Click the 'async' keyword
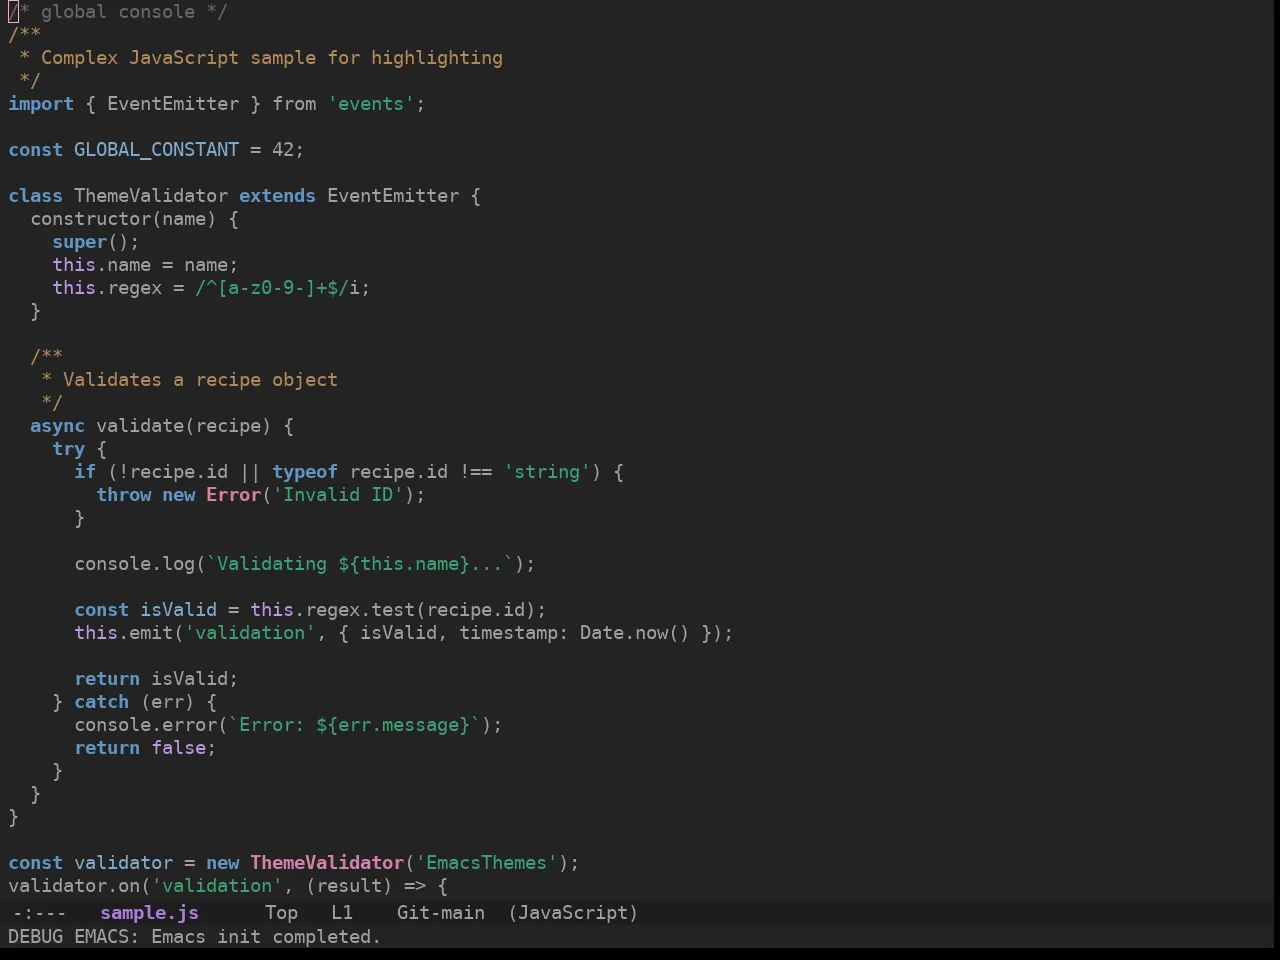1280x960 pixels. pos(57,426)
